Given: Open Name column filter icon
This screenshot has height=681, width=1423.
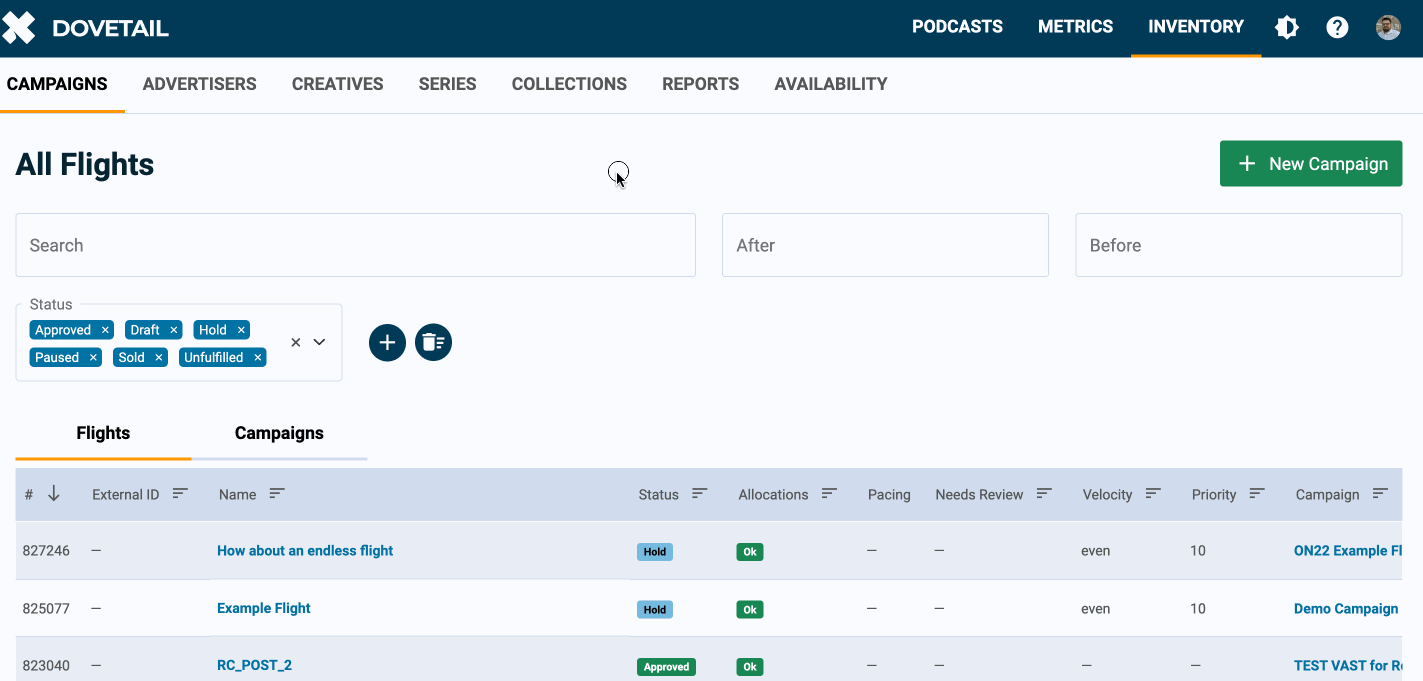Looking at the screenshot, I should point(277,494).
